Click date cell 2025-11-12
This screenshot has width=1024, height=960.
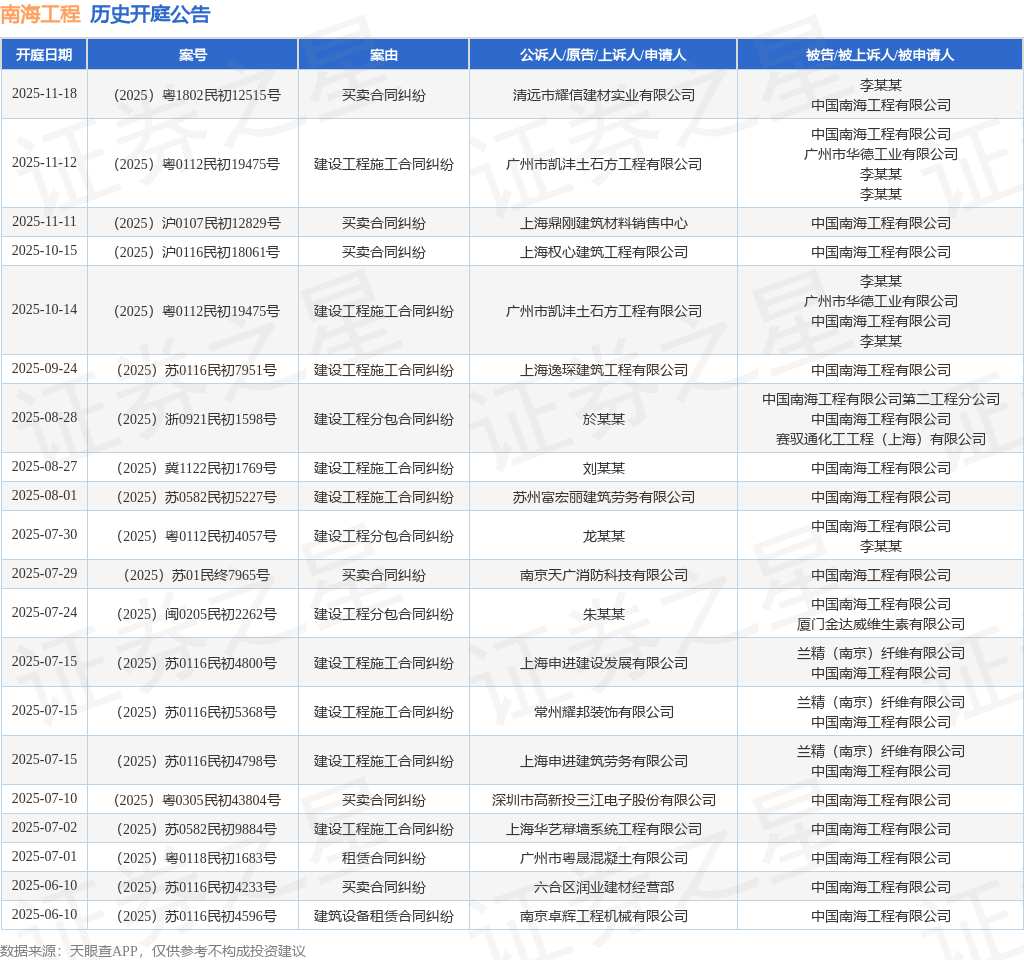pyautogui.click(x=44, y=163)
